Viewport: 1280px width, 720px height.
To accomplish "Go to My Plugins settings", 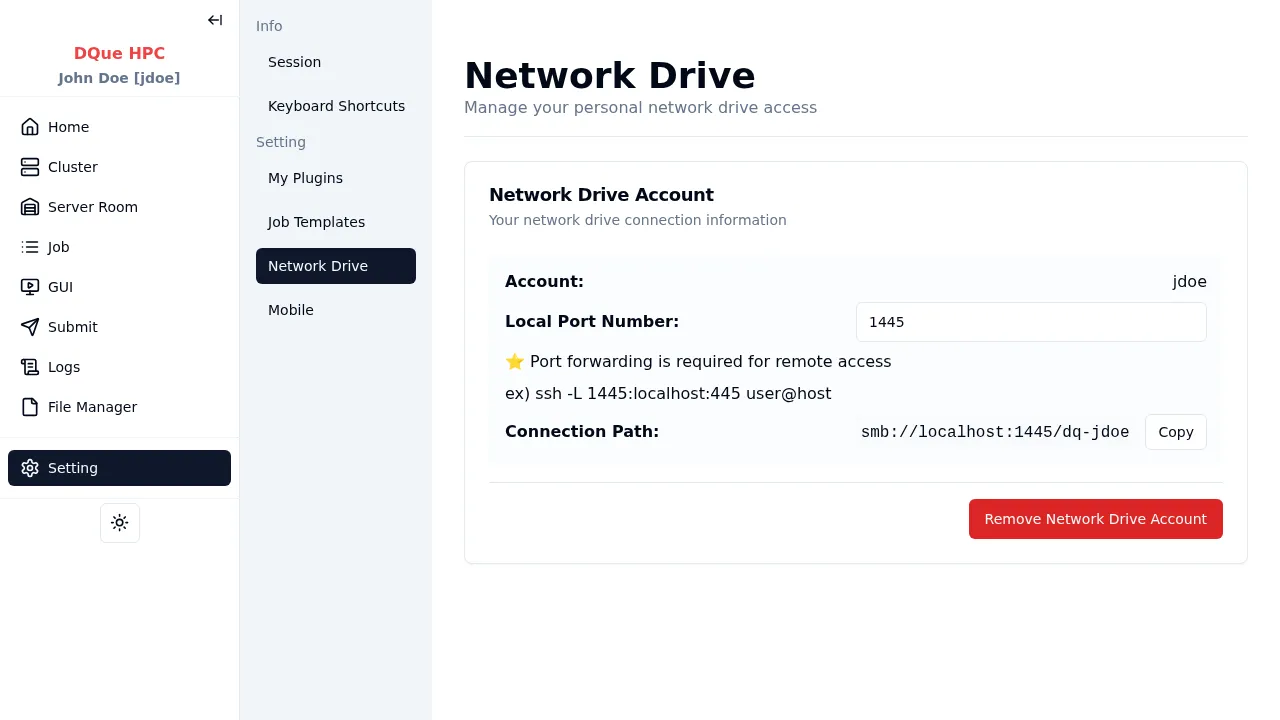I will [305, 178].
